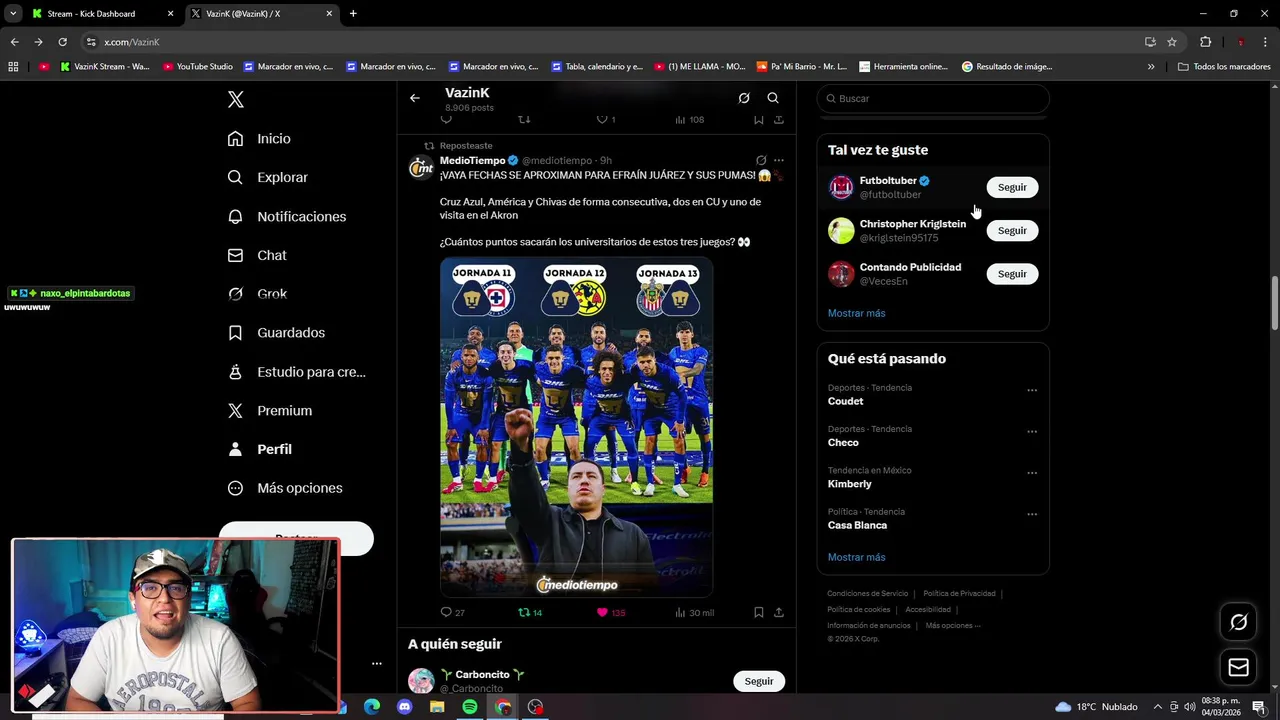Viewport: 1280px width, 720px height.
Task: Open Casa Blanca trend options
Action: click(x=1032, y=514)
